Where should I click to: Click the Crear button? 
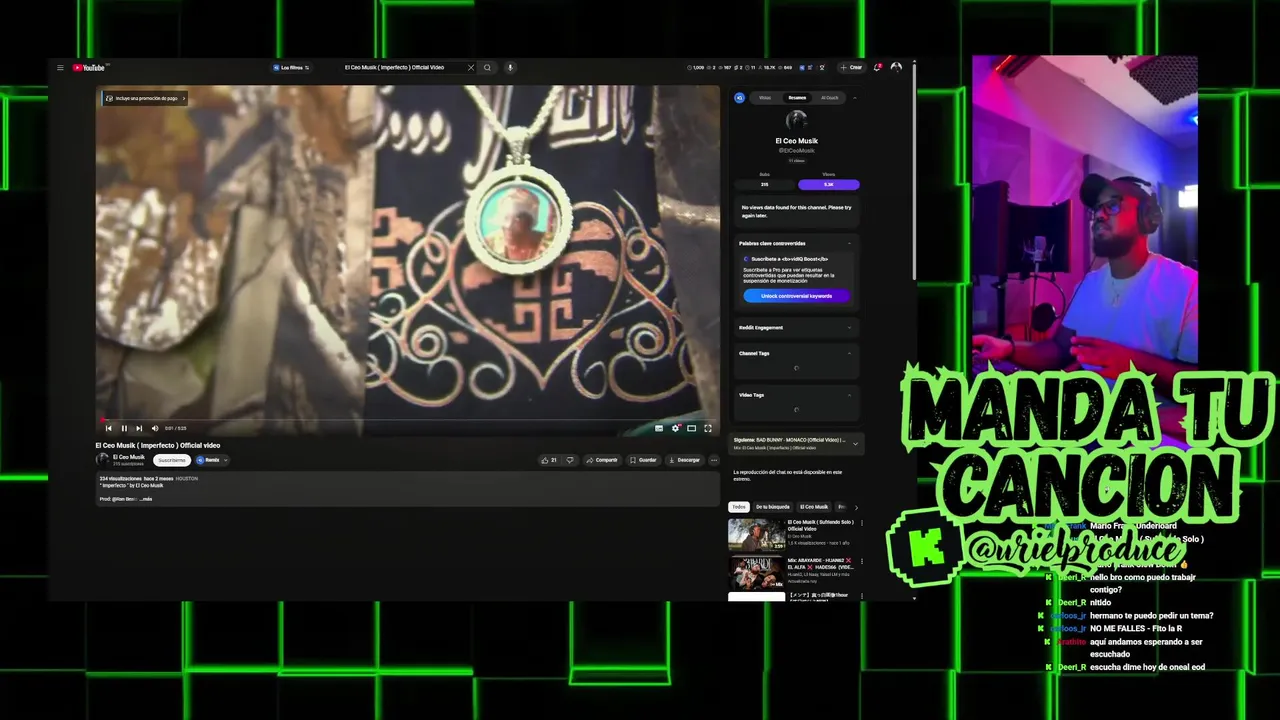click(851, 68)
